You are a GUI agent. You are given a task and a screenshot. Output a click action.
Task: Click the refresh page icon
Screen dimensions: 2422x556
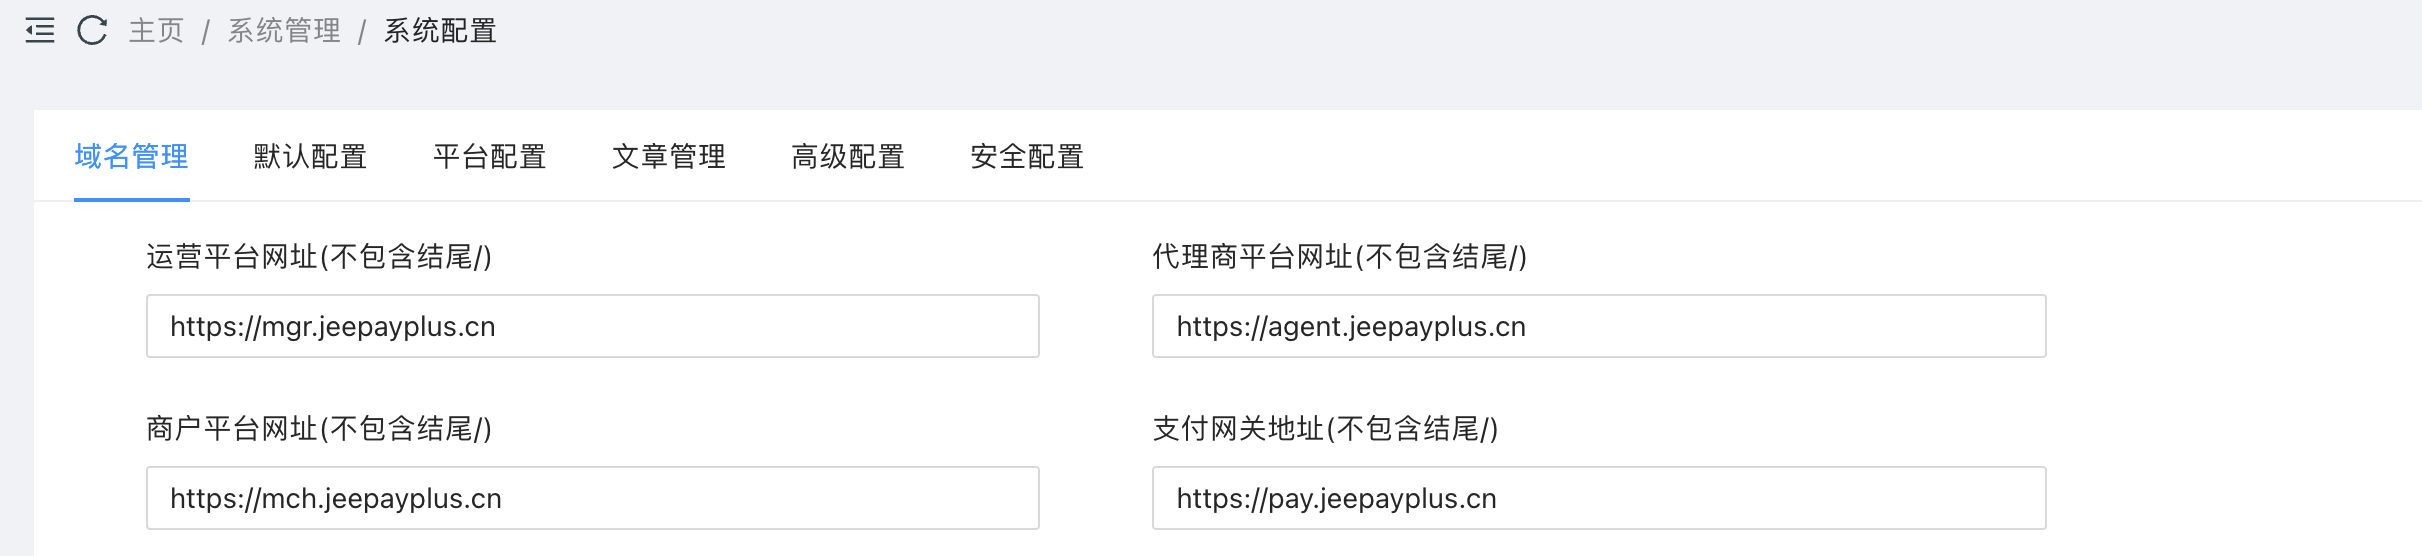click(x=92, y=31)
